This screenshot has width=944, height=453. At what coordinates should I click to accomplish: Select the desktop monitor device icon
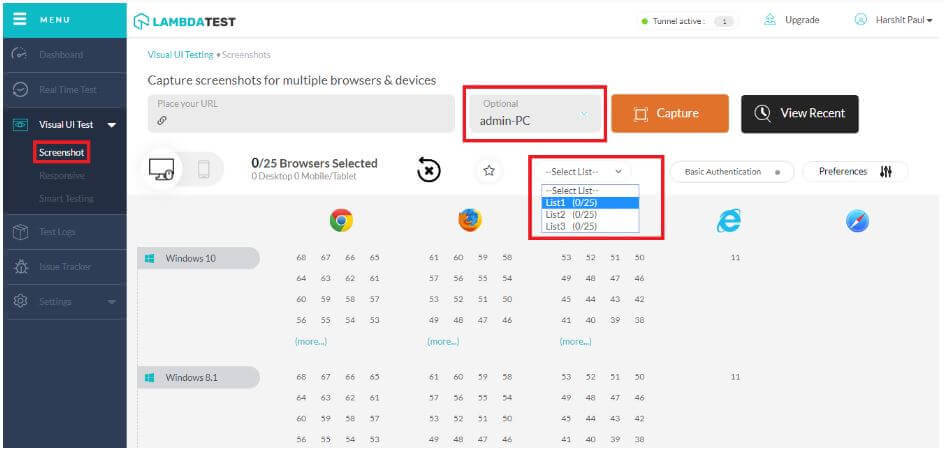click(161, 170)
